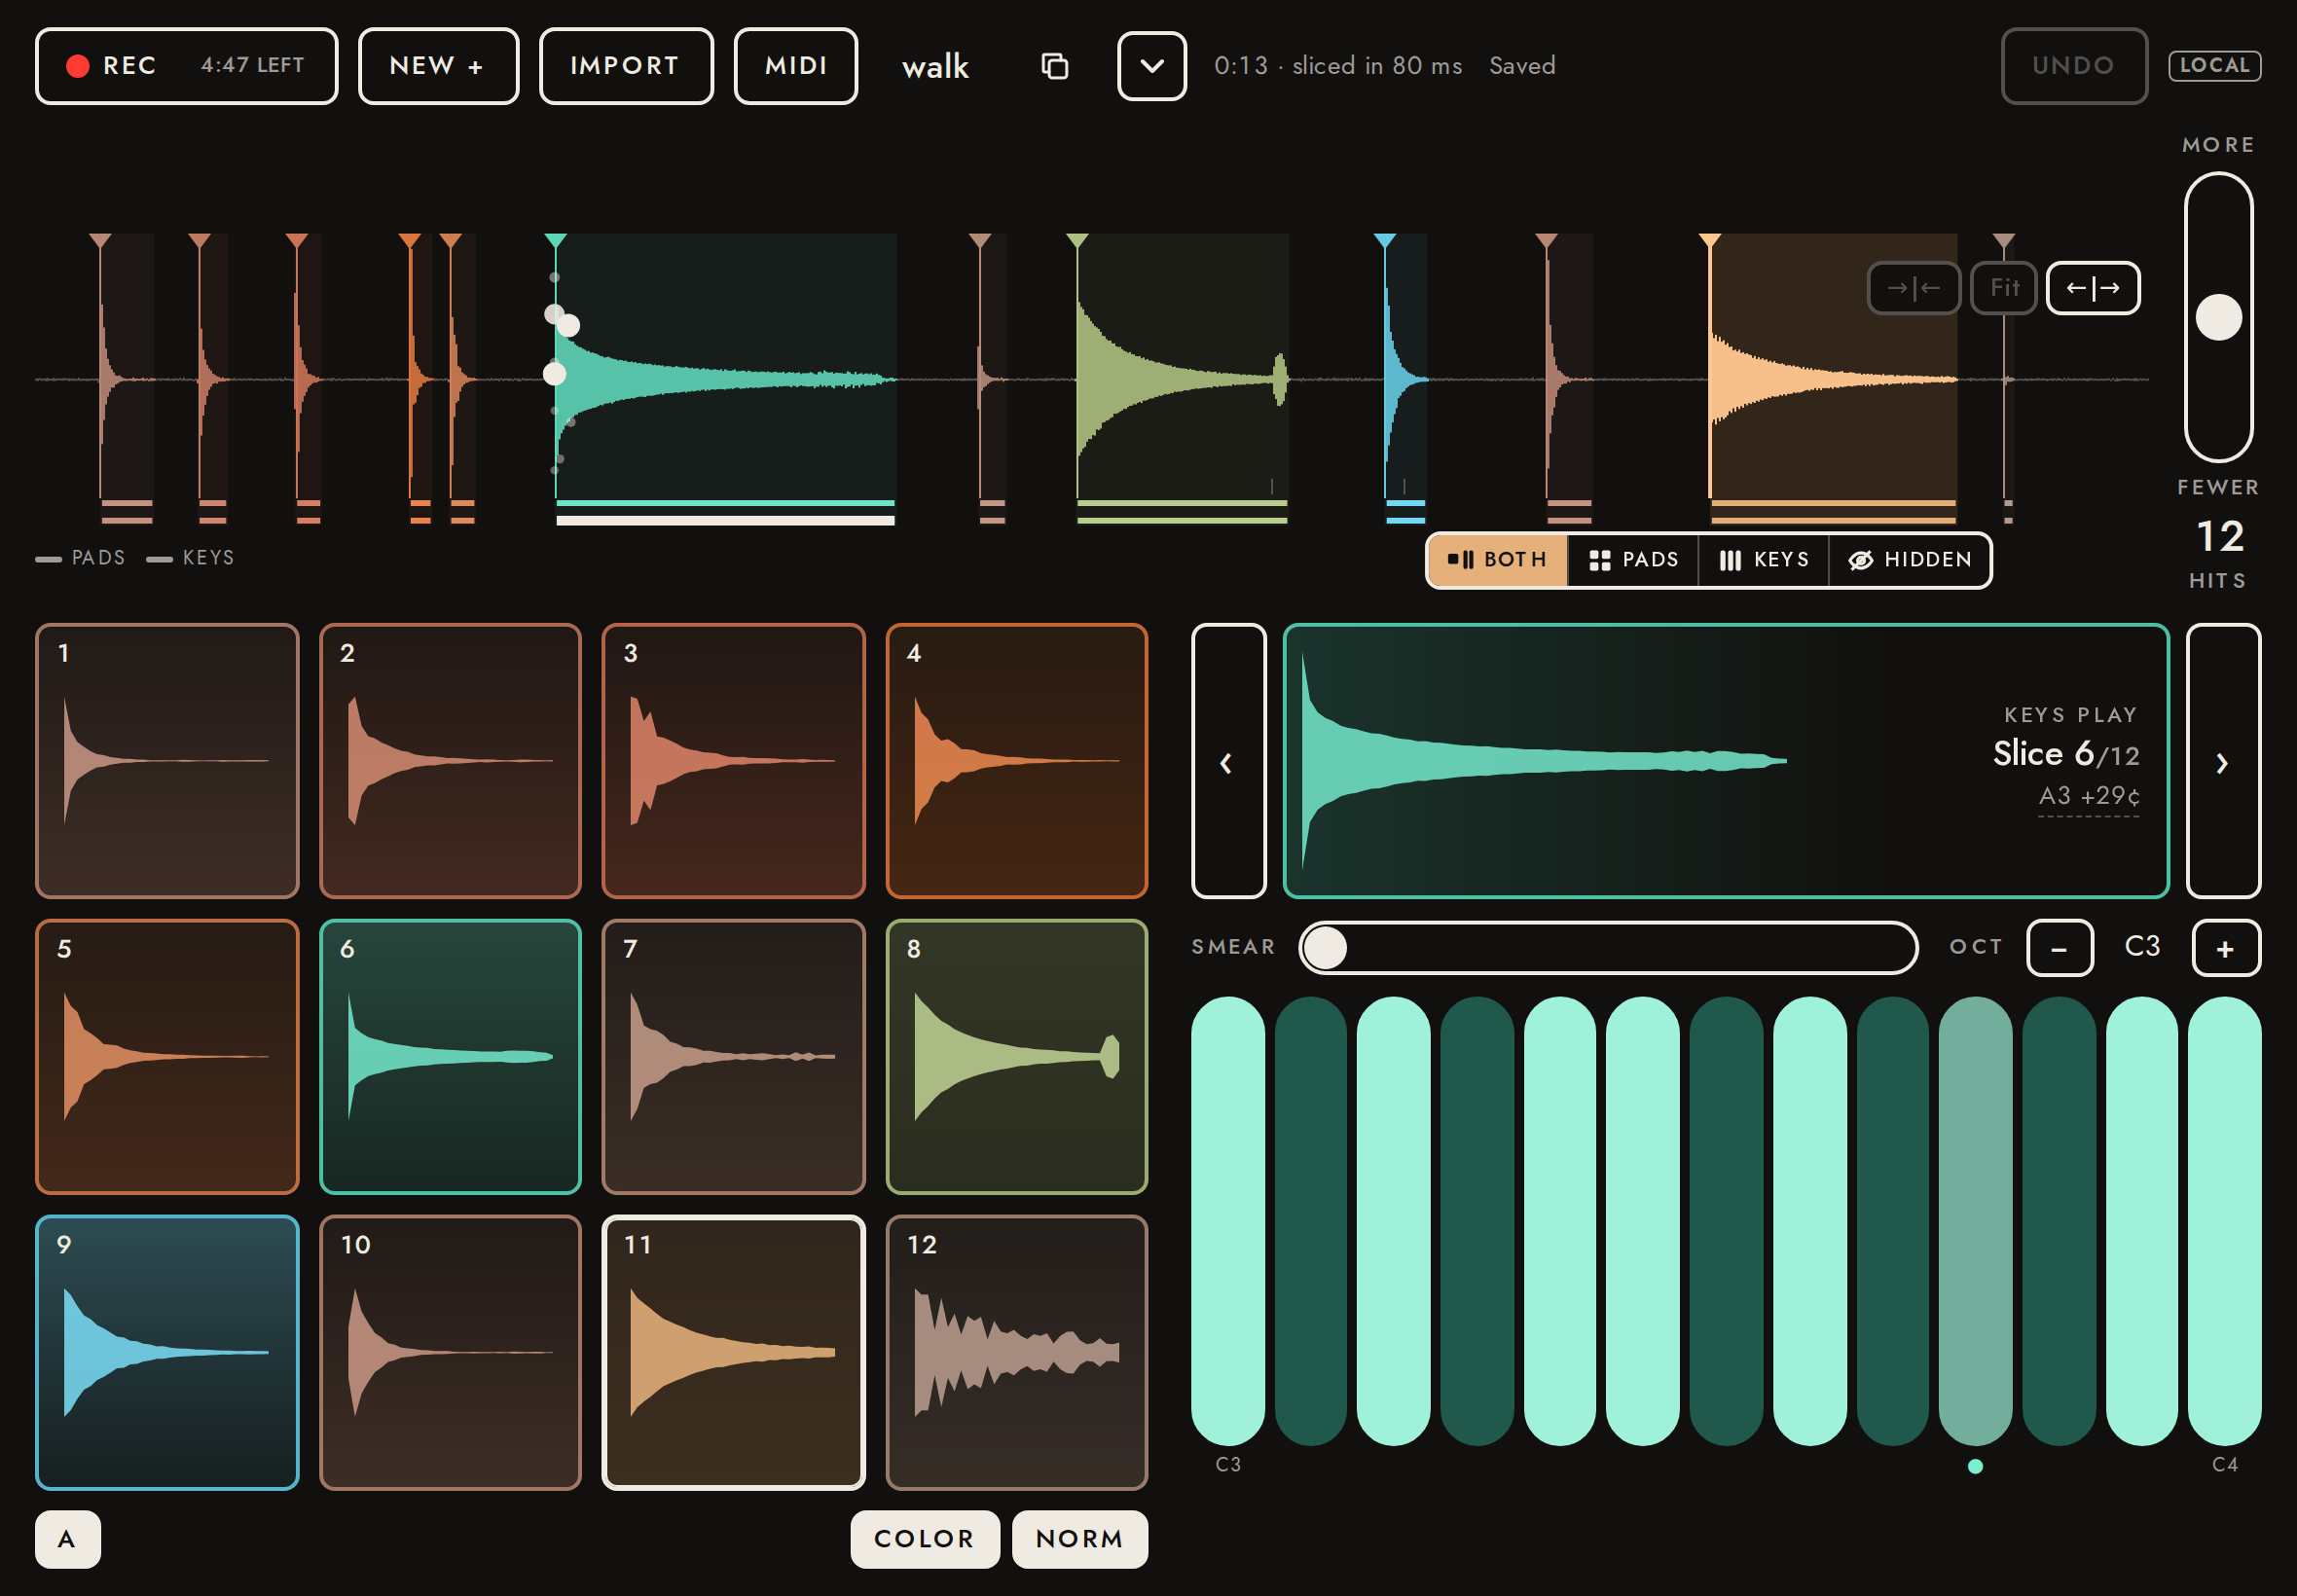
Task: Open the dropdown chevron next to walk
Action: pos(1151,66)
